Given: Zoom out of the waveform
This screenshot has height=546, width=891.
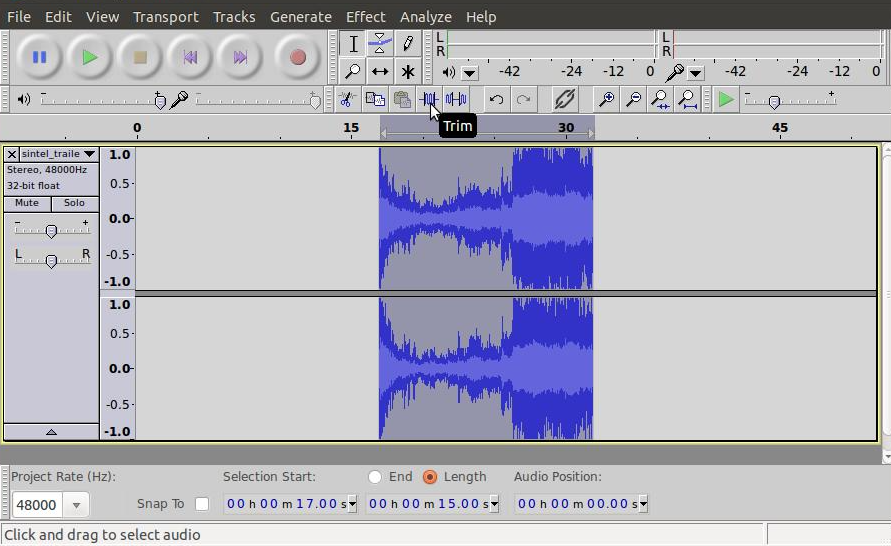Looking at the screenshot, I should pyautogui.click(x=633, y=100).
